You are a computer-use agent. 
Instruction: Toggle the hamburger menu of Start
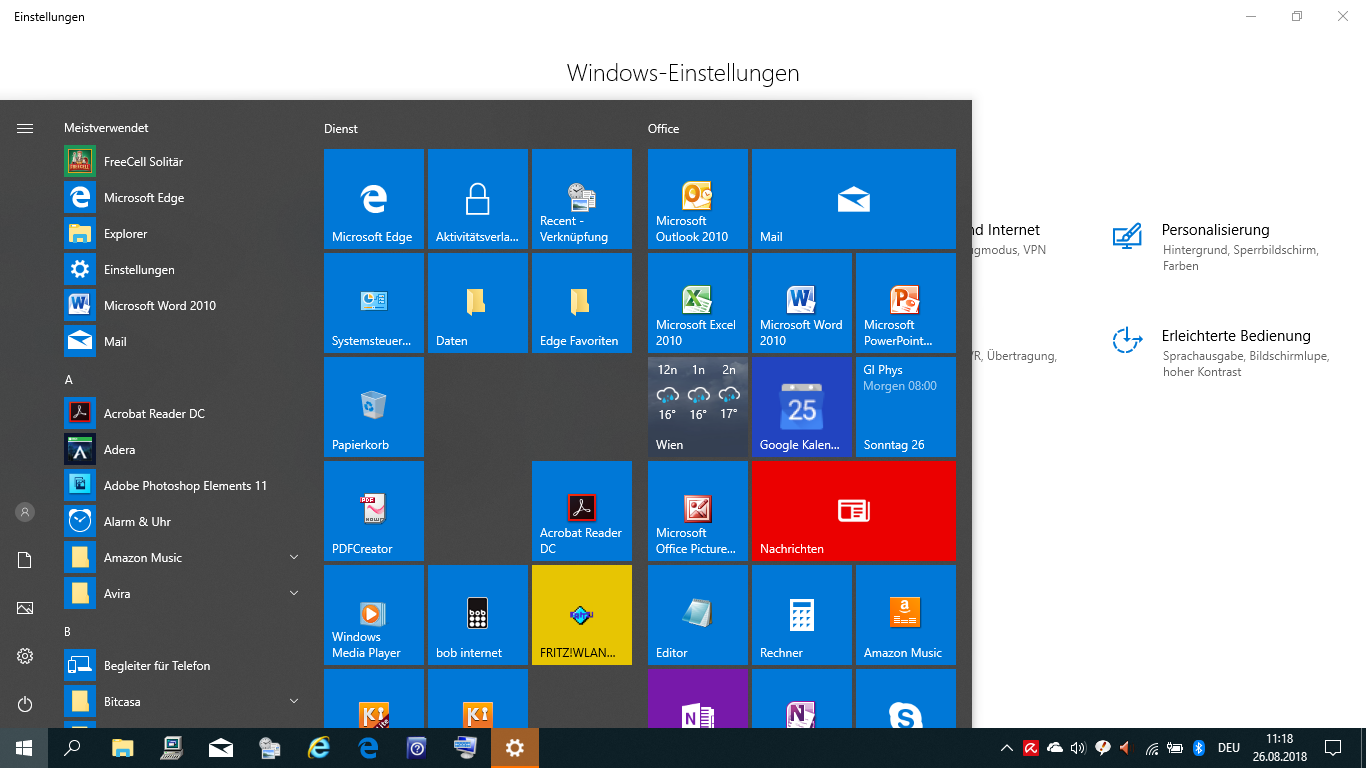point(25,128)
